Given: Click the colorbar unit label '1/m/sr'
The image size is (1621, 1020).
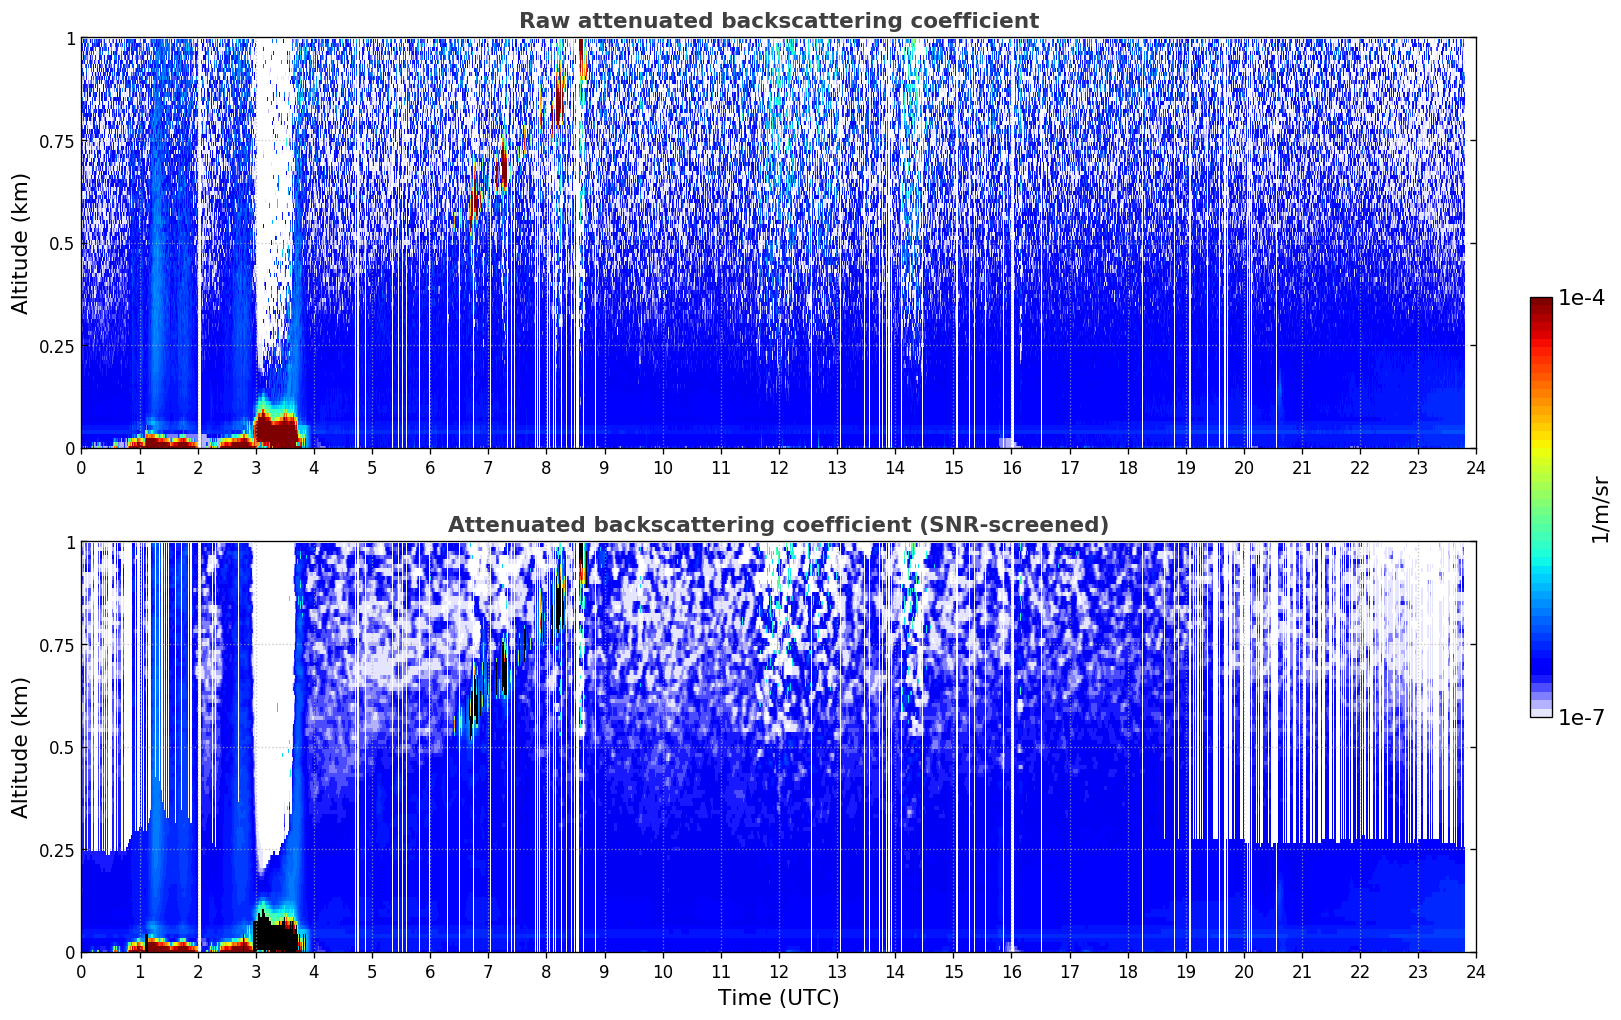Looking at the screenshot, I should click(x=1600, y=508).
